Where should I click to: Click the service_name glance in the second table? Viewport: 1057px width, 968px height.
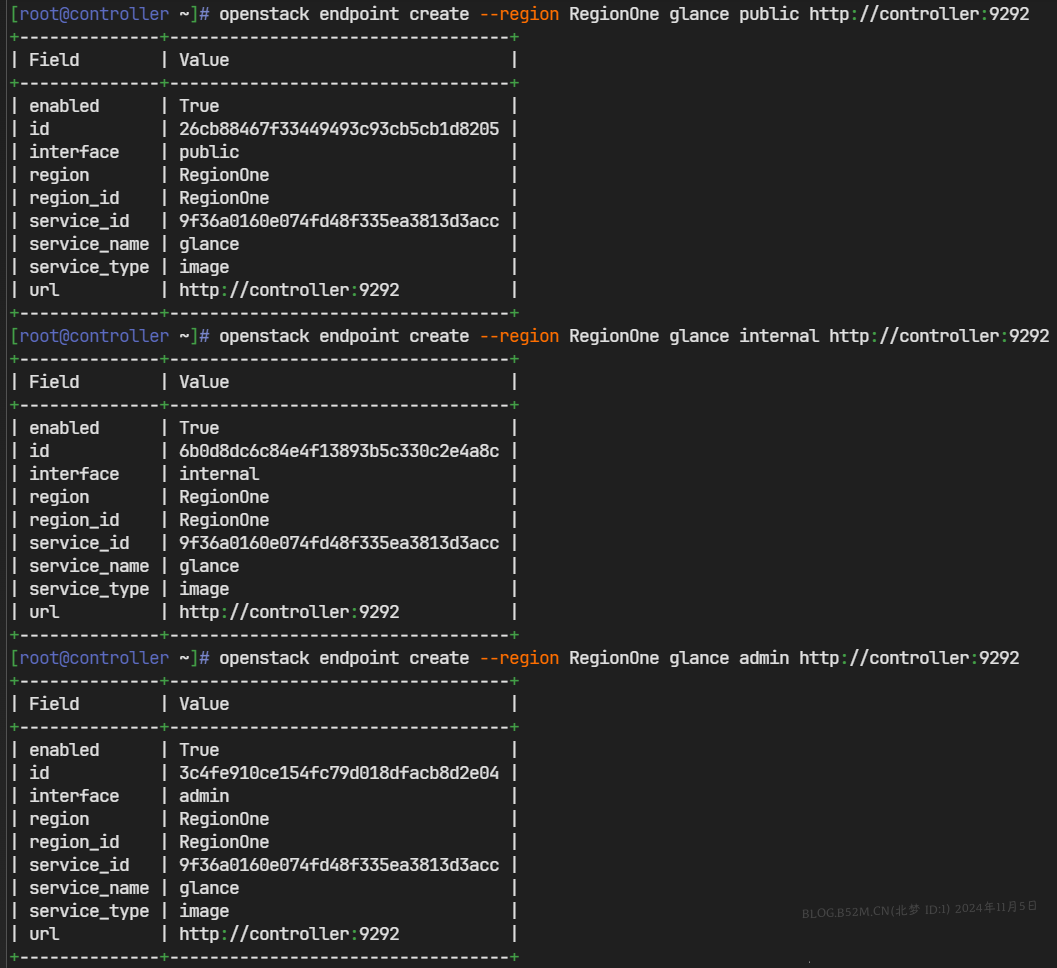click(x=210, y=565)
